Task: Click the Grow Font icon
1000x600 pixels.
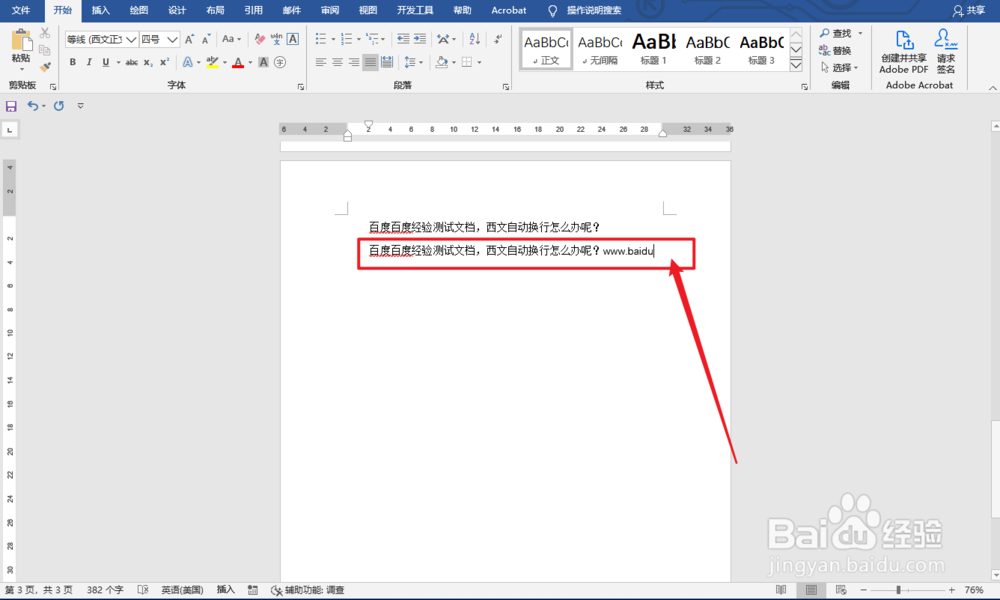Action: [x=189, y=40]
